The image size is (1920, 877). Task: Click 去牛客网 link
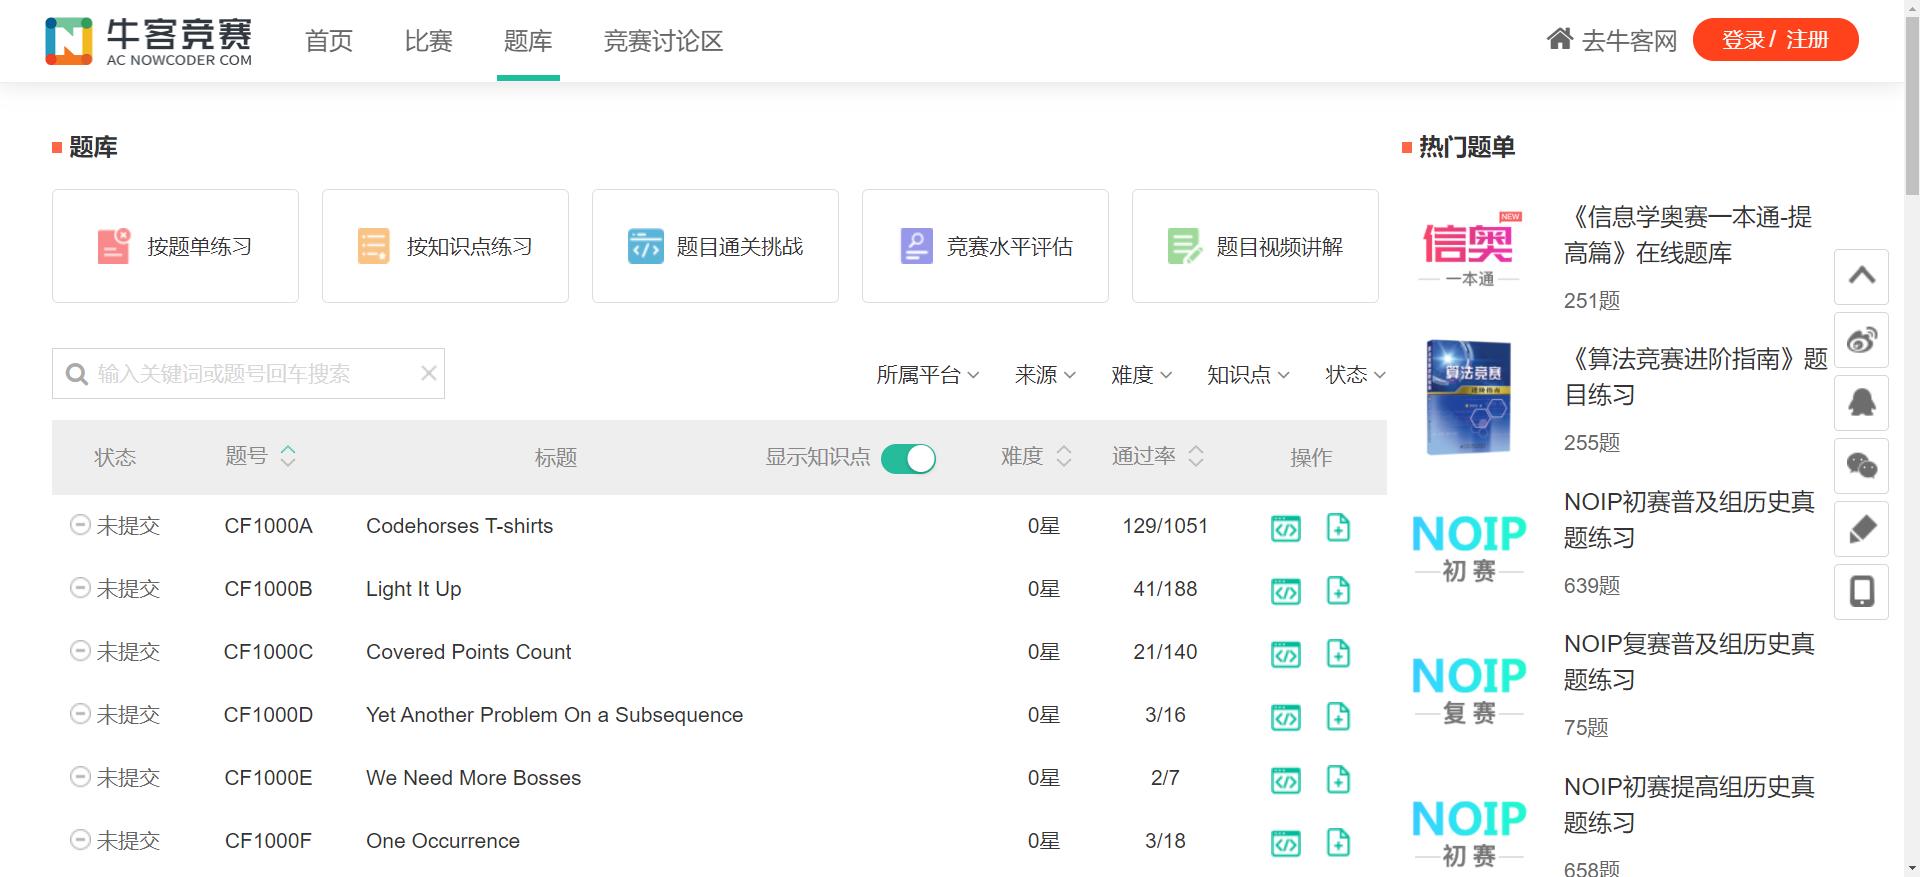[x=1629, y=41]
